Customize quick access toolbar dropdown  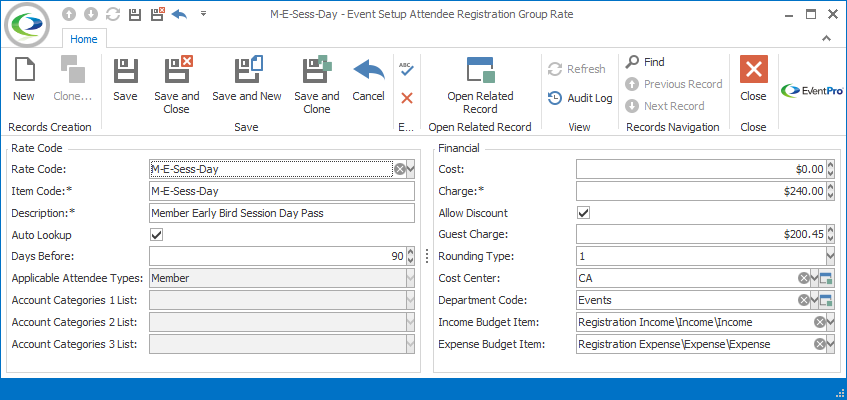204,14
